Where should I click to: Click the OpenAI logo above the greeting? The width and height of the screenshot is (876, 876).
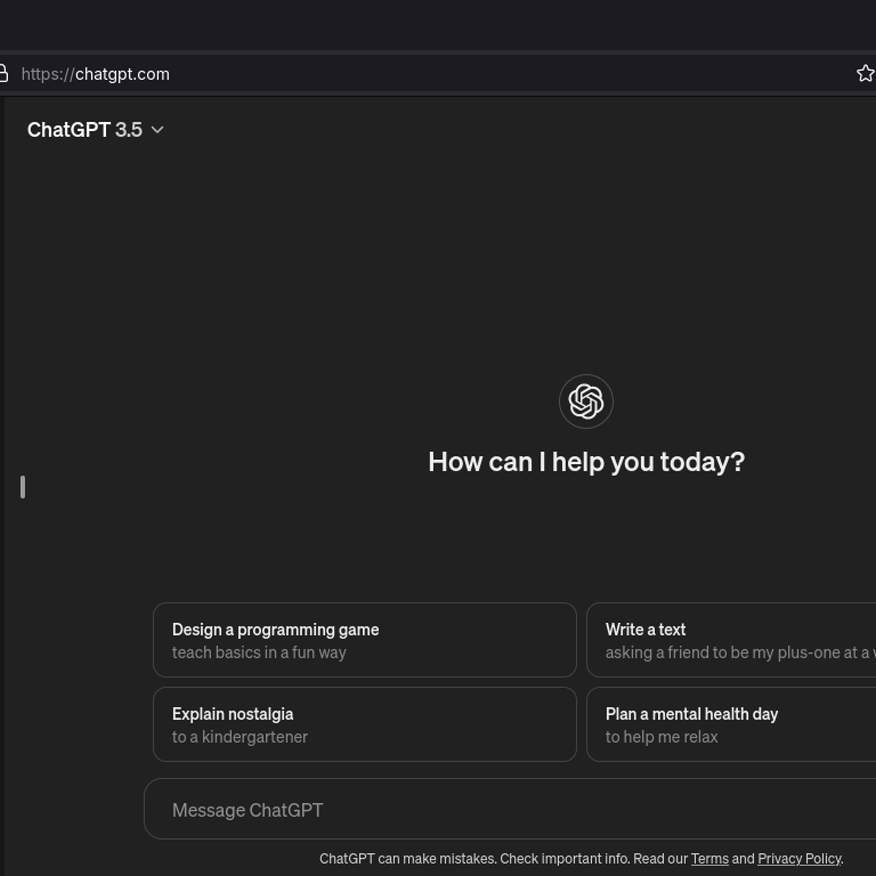(x=586, y=401)
